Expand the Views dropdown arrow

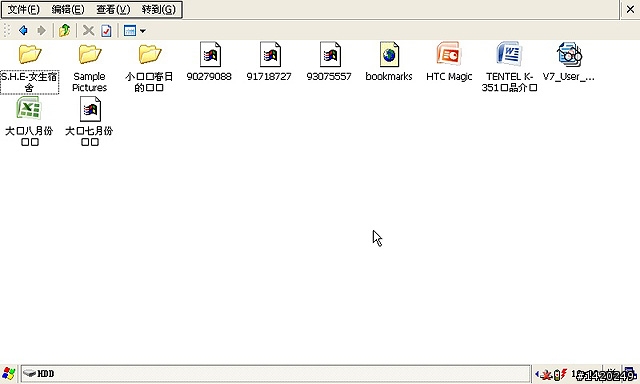coord(142,31)
